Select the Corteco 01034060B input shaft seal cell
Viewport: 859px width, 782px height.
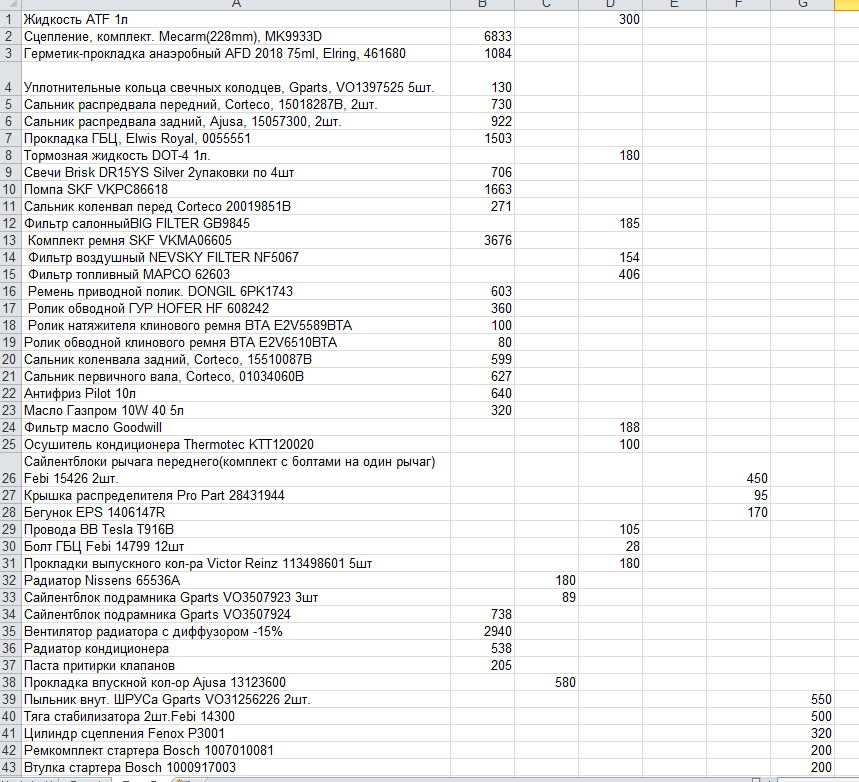(236, 376)
